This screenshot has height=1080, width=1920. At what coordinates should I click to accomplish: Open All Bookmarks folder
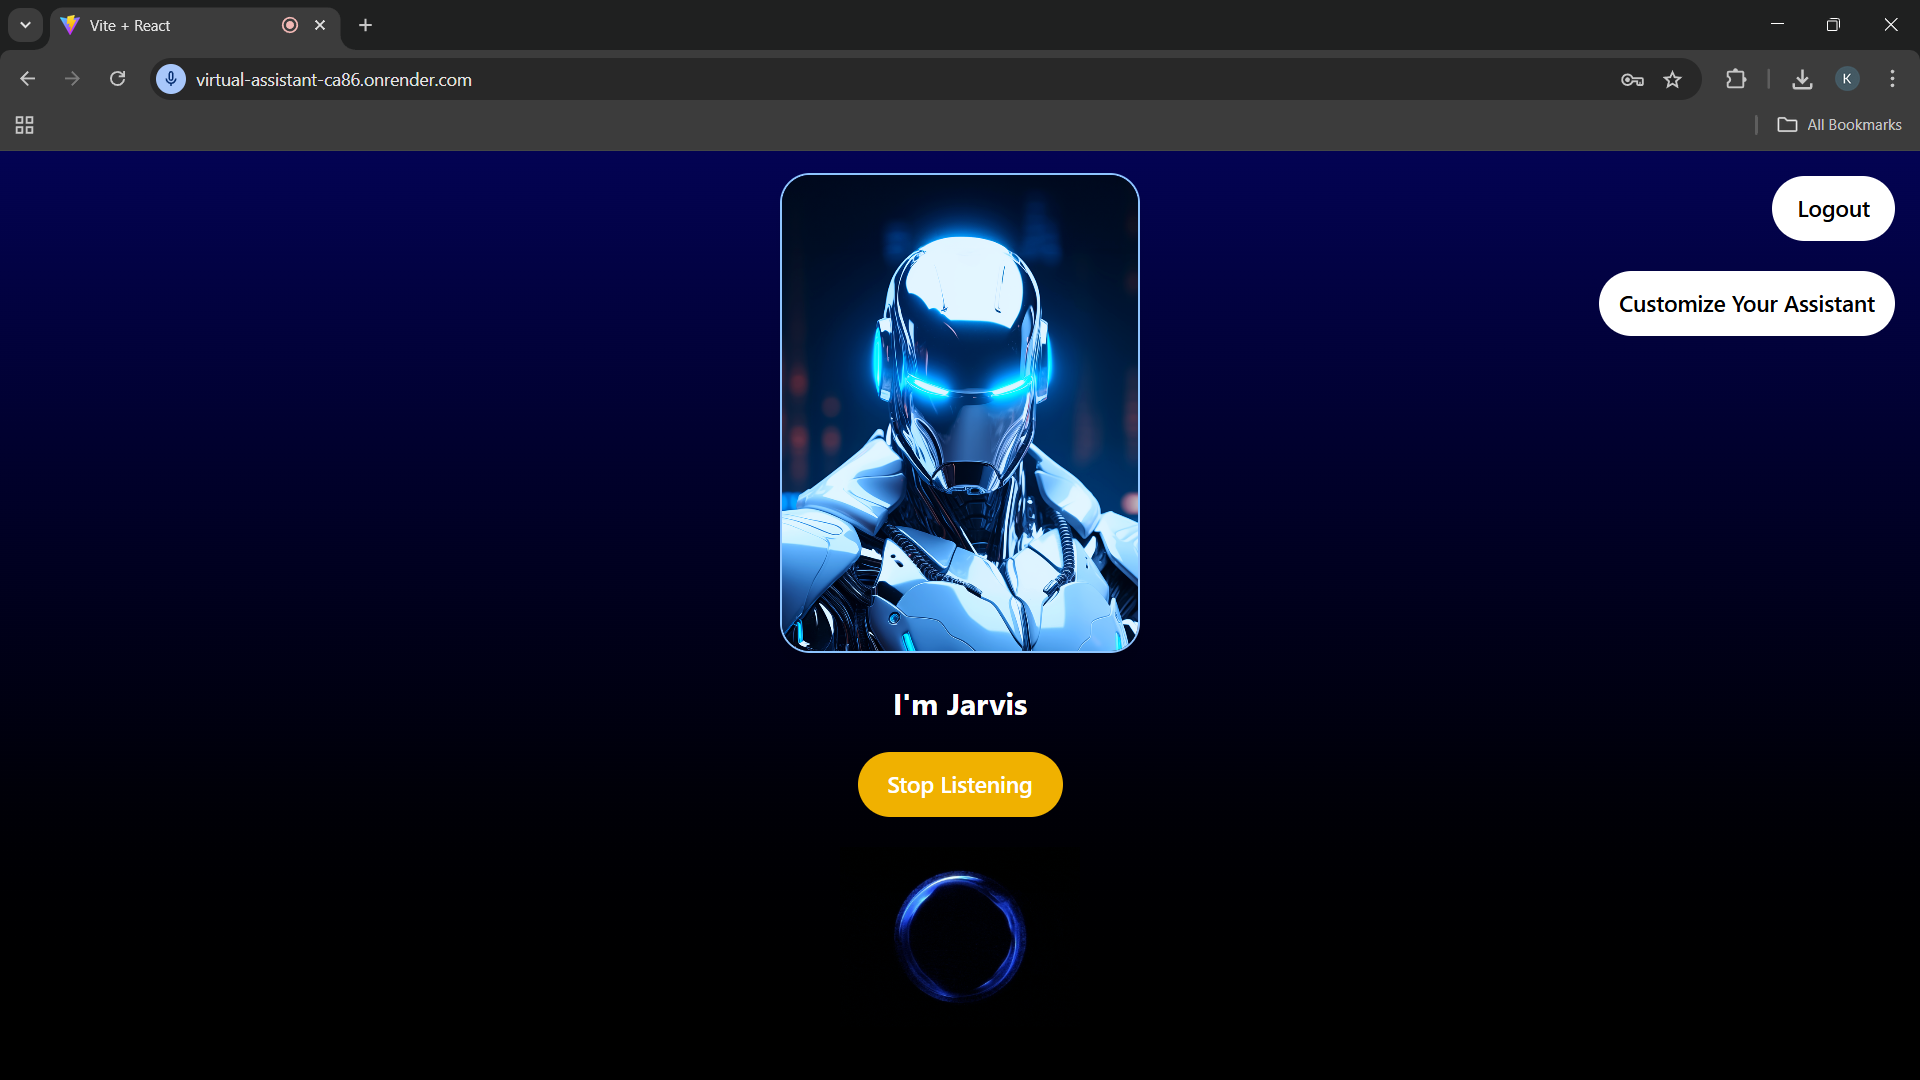coord(1839,125)
